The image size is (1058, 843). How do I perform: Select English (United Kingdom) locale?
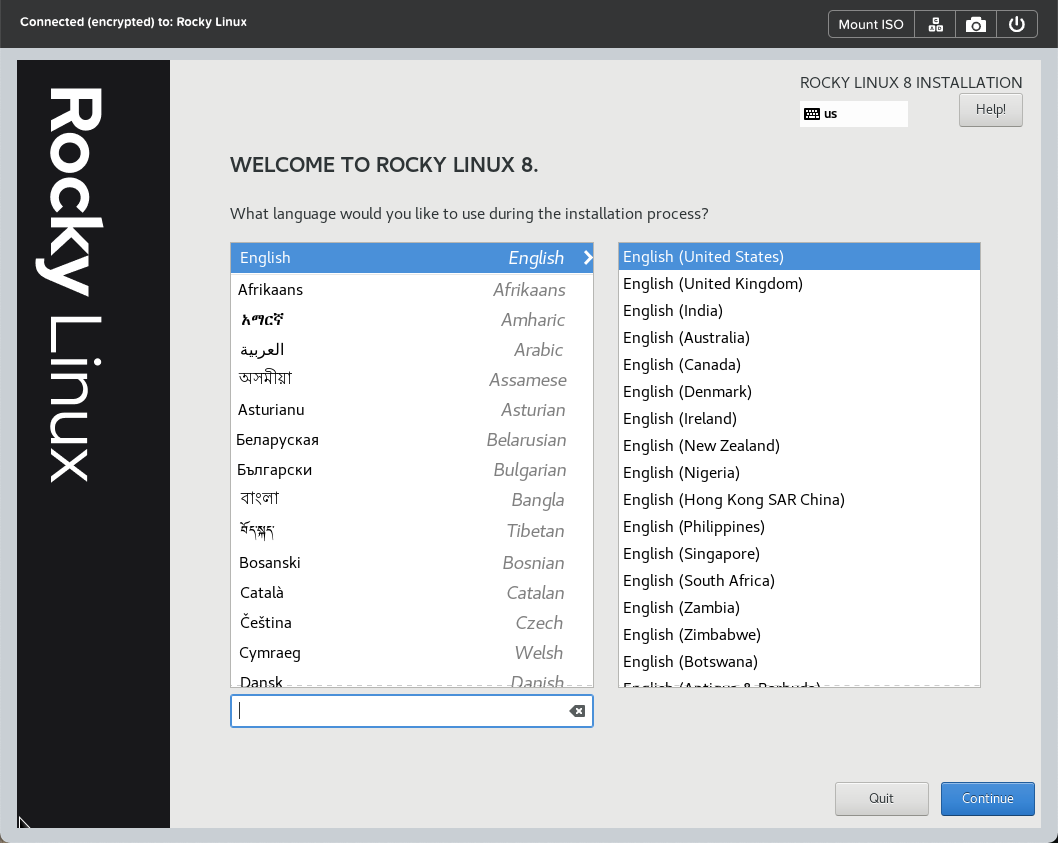click(x=712, y=283)
